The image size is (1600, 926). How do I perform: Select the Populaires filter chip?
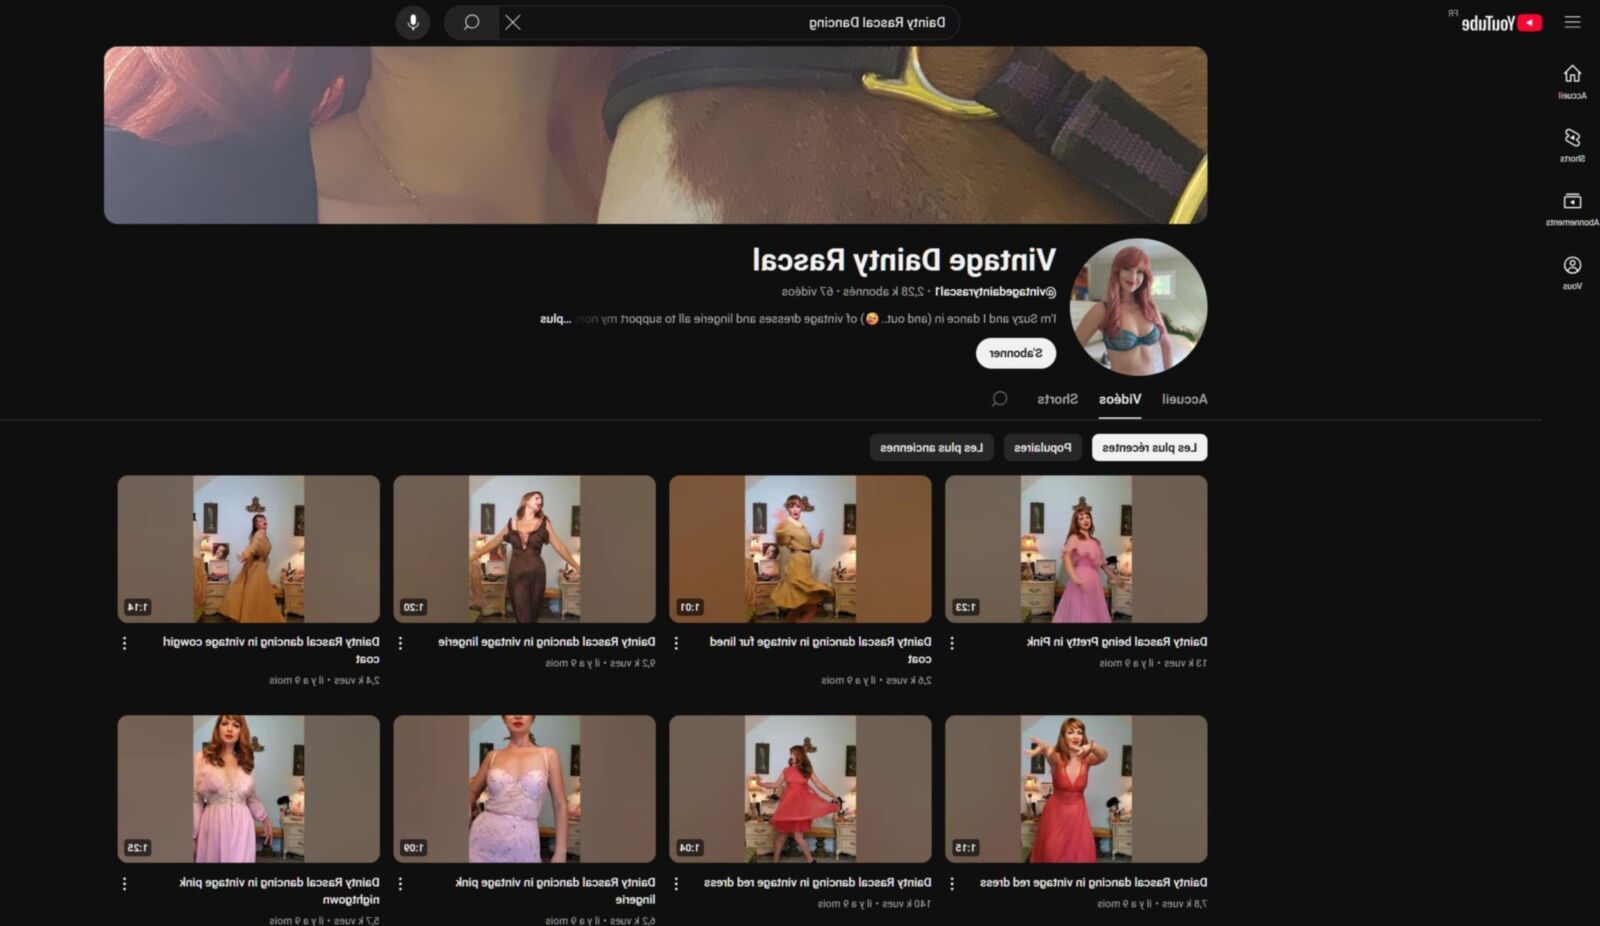point(1042,447)
